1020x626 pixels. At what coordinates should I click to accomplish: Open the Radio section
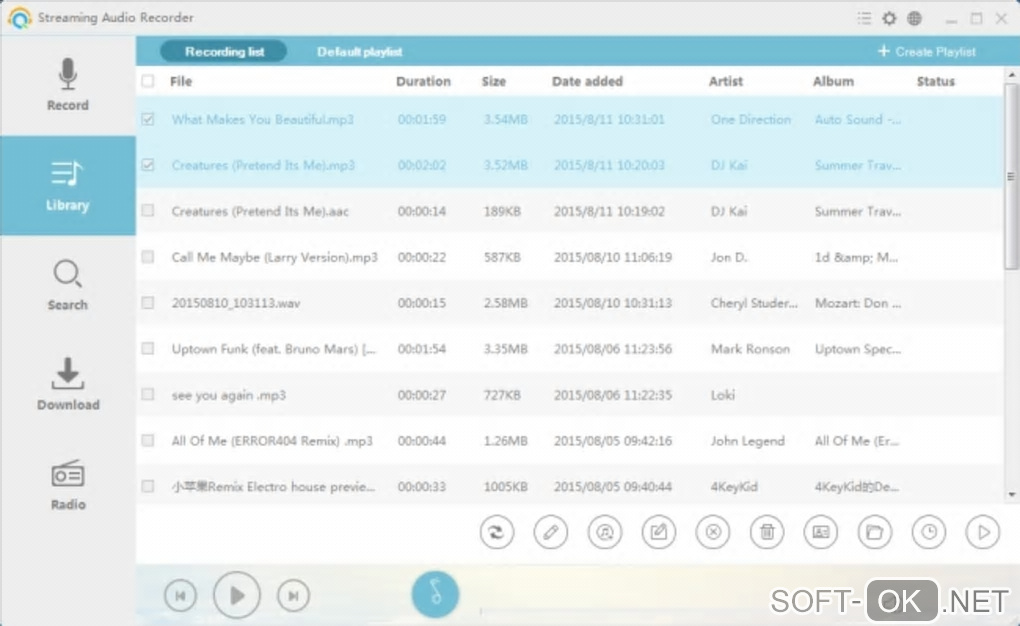(68, 485)
